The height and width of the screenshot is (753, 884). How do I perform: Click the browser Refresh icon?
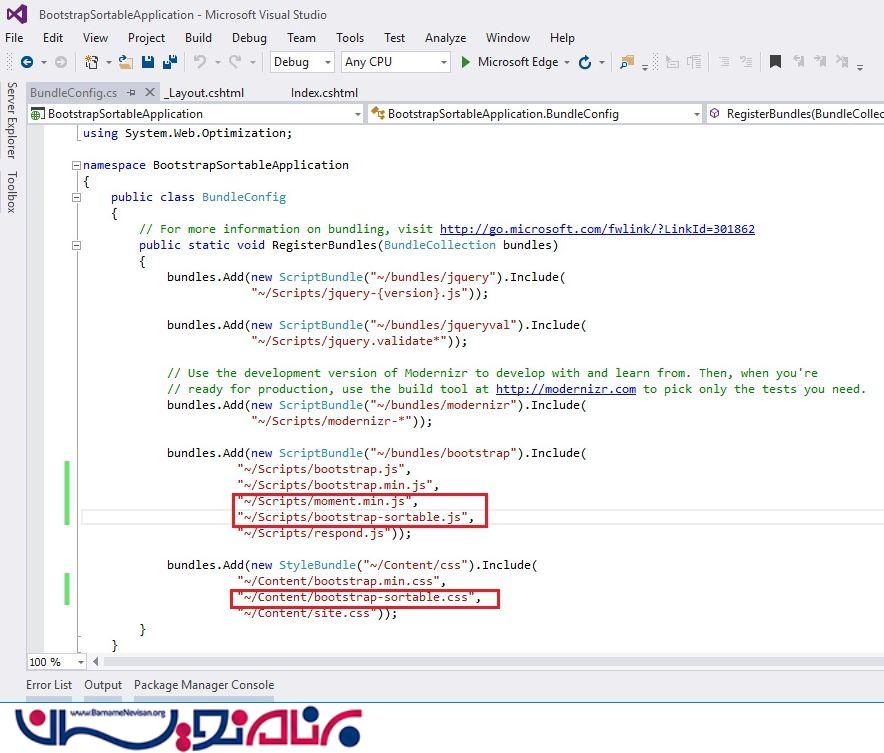(x=585, y=62)
